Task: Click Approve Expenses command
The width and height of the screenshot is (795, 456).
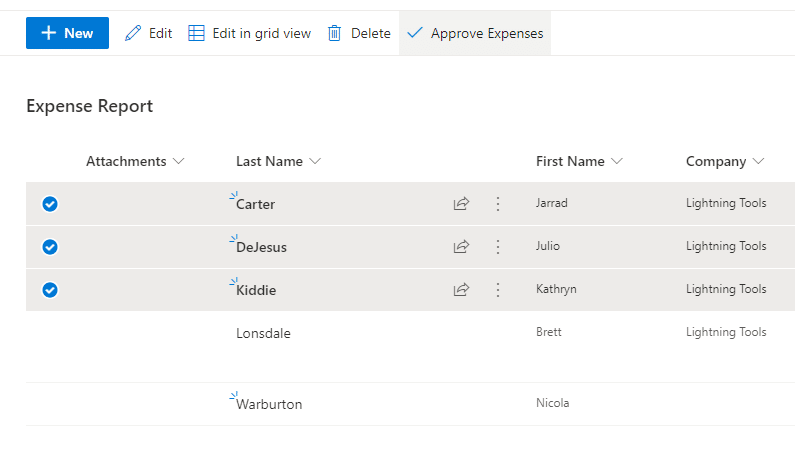Action: click(475, 33)
